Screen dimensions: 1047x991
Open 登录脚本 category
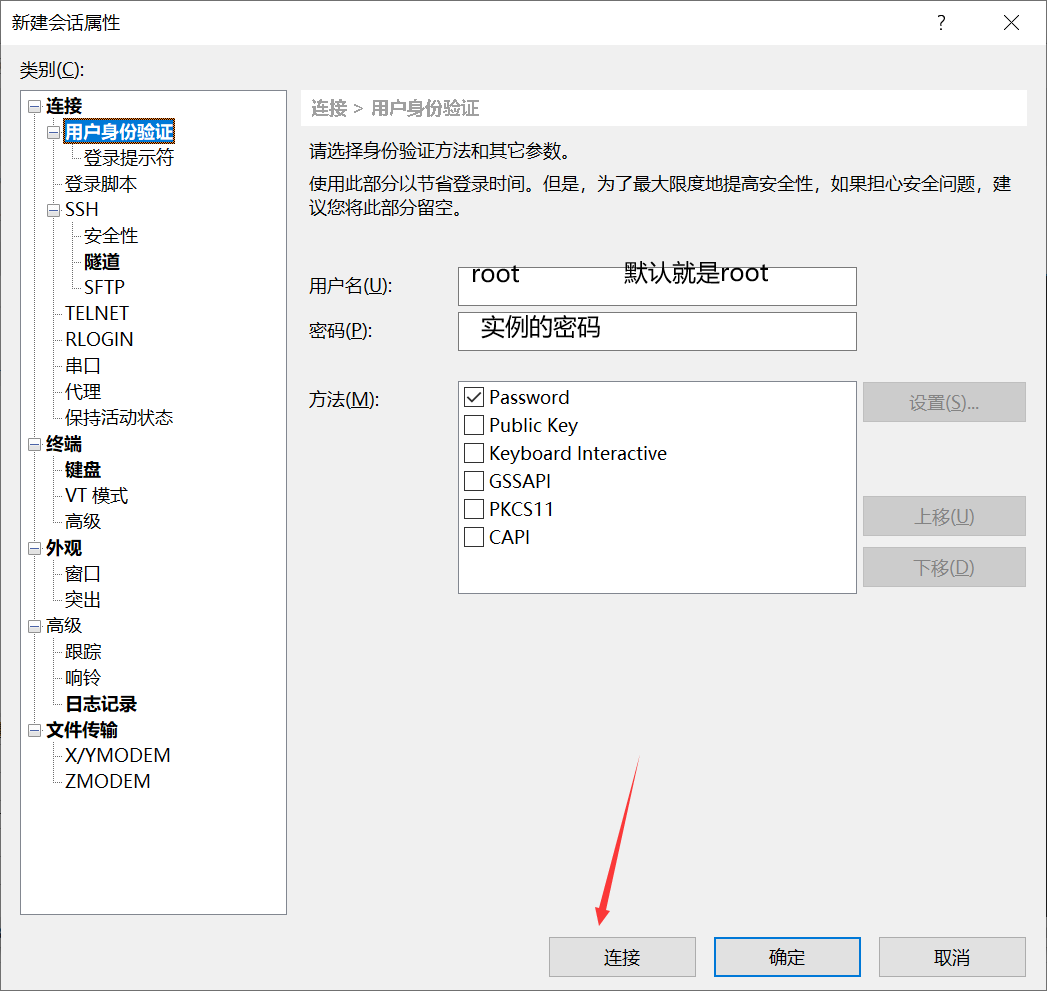tap(101, 184)
